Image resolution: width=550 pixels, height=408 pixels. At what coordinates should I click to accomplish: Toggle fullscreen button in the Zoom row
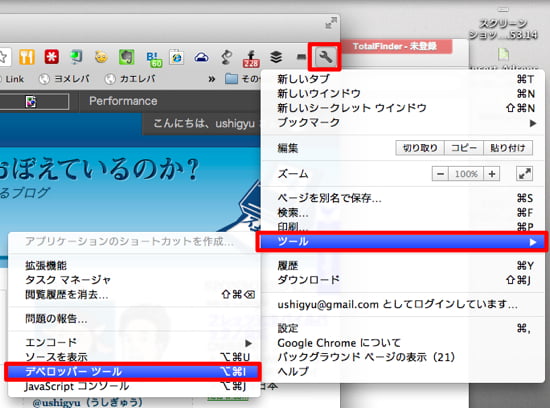click(x=524, y=174)
